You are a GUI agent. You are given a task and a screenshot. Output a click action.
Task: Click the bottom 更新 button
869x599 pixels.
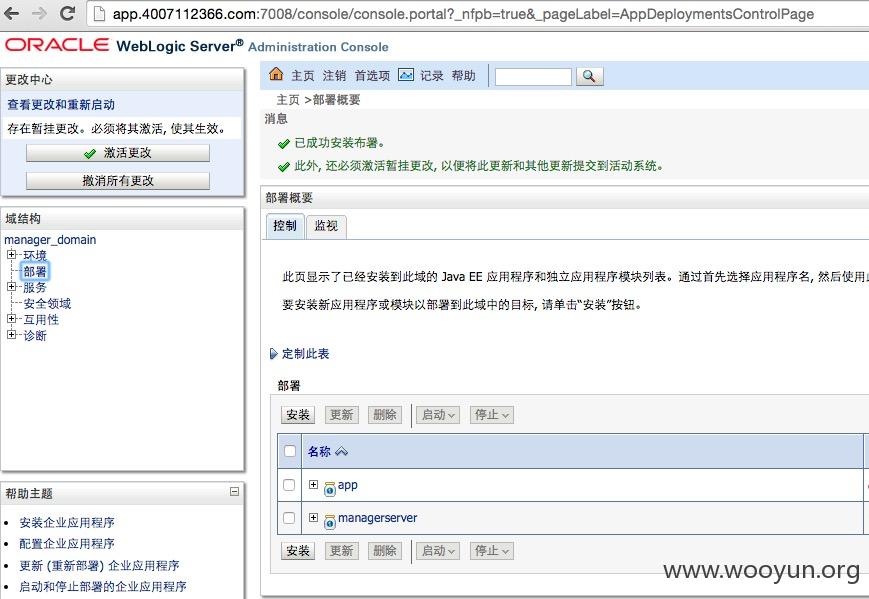pyautogui.click(x=341, y=551)
